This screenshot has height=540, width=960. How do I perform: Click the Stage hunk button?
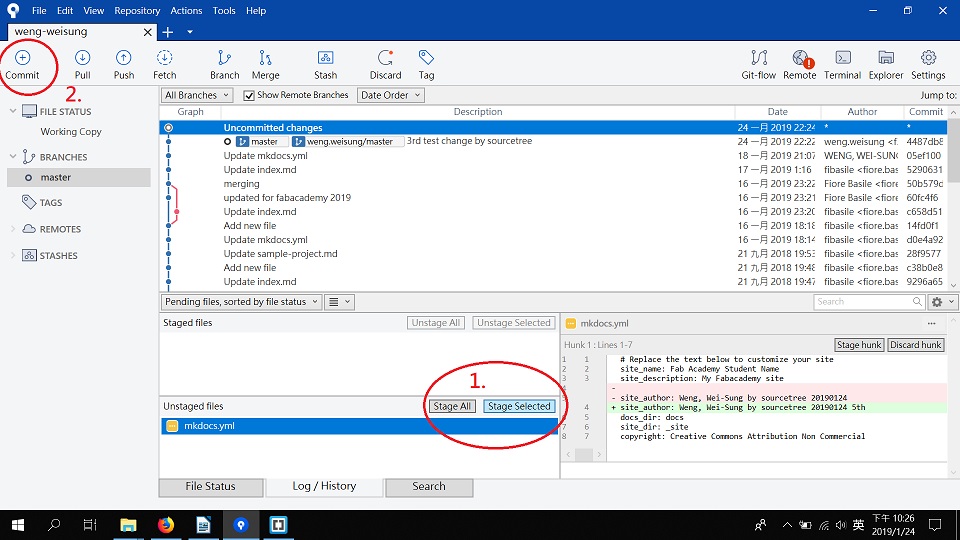pyautogui.click(x=859, y=345)
